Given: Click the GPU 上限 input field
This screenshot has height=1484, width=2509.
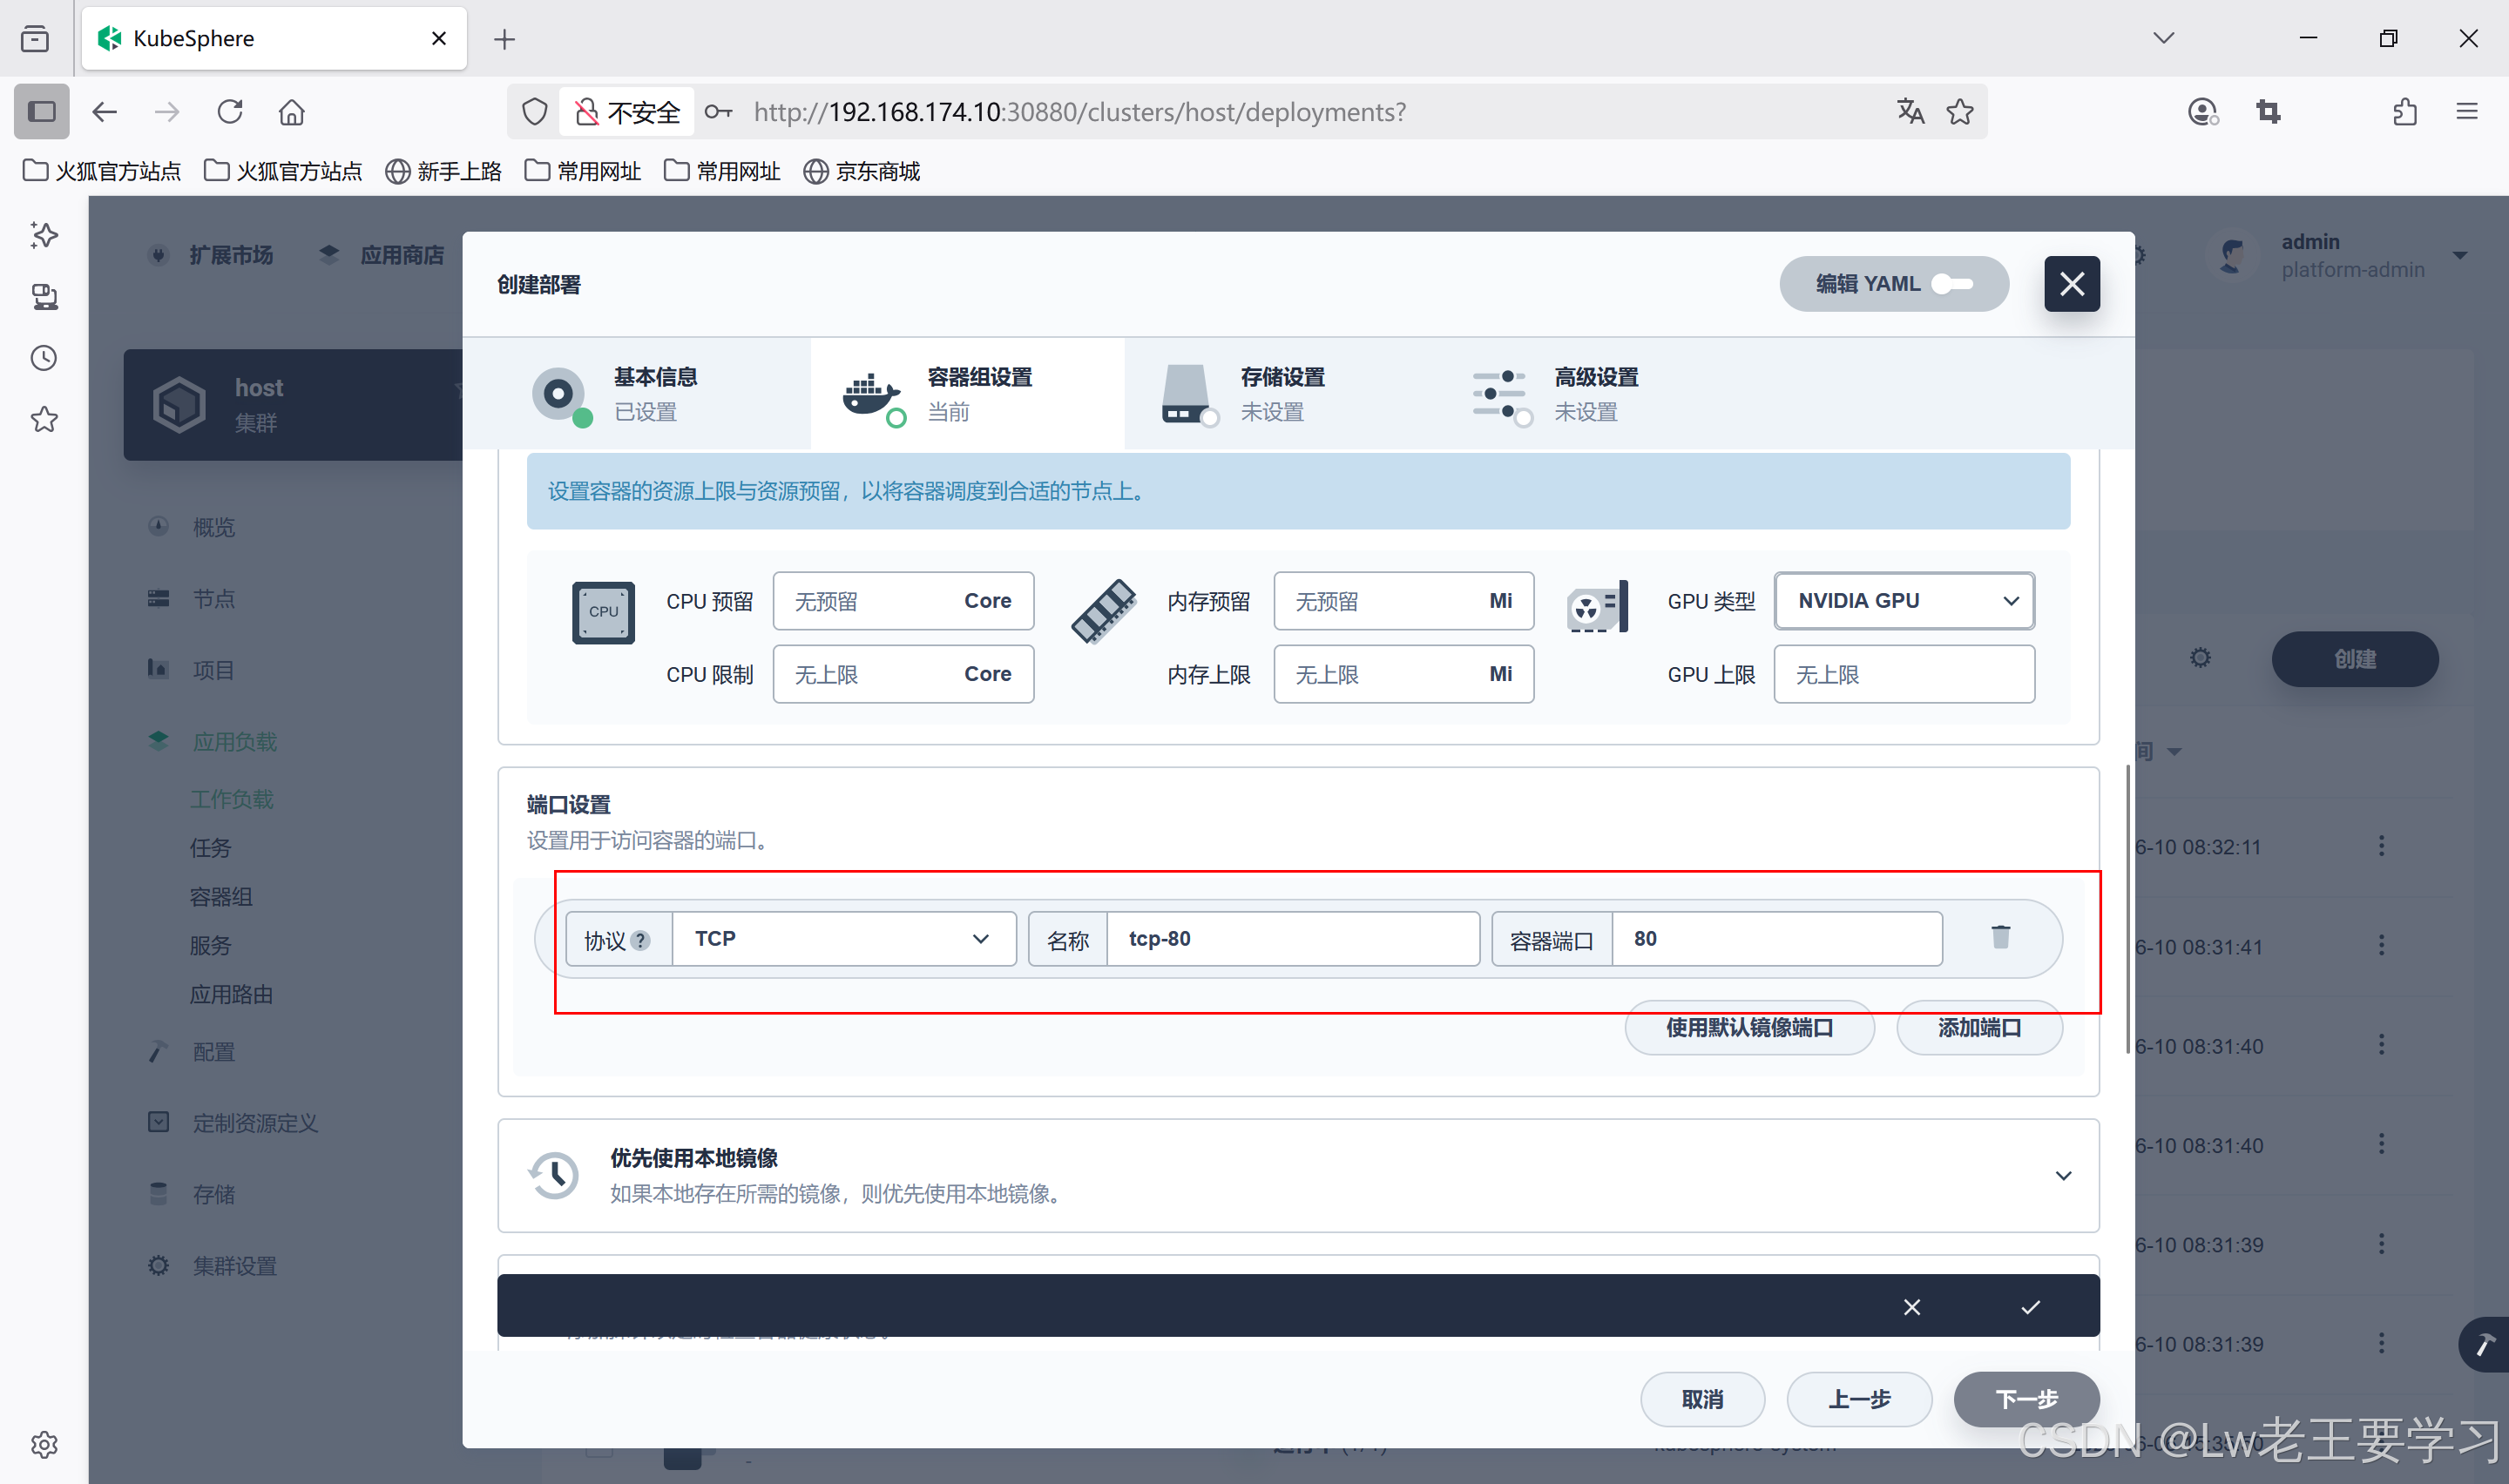Looking at the screenshot, I should [1904, 674].
